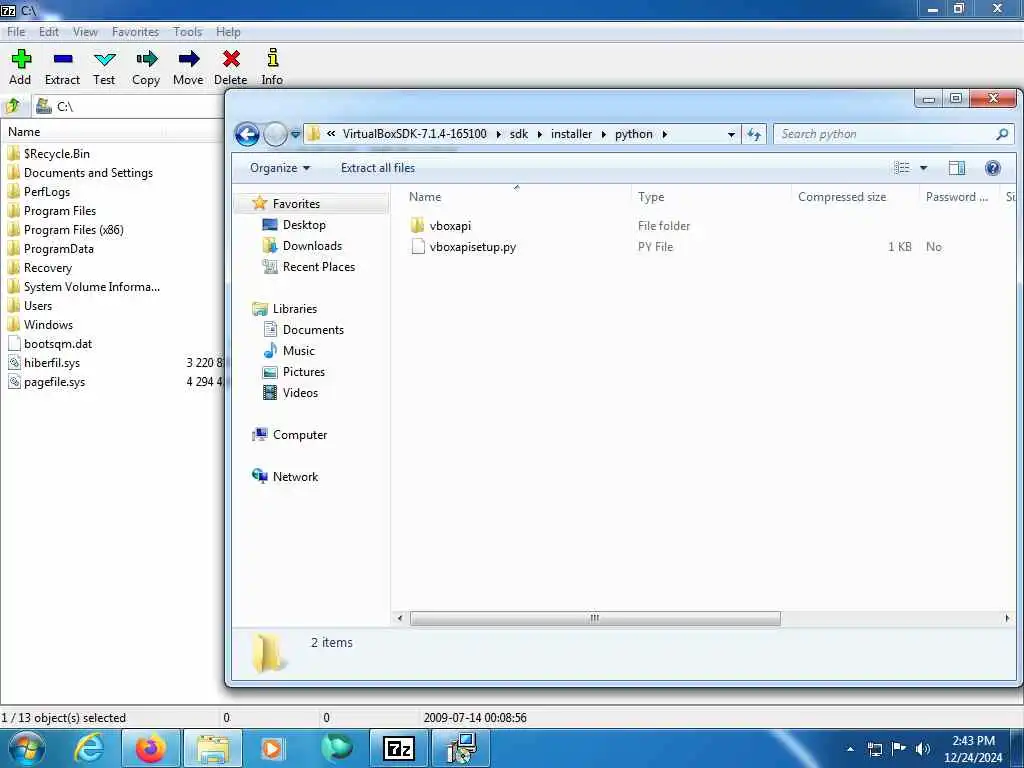Click the up-folder icon in 7-Zip address bar
The width and height of the screenshot is (1024, 768).
13,106
